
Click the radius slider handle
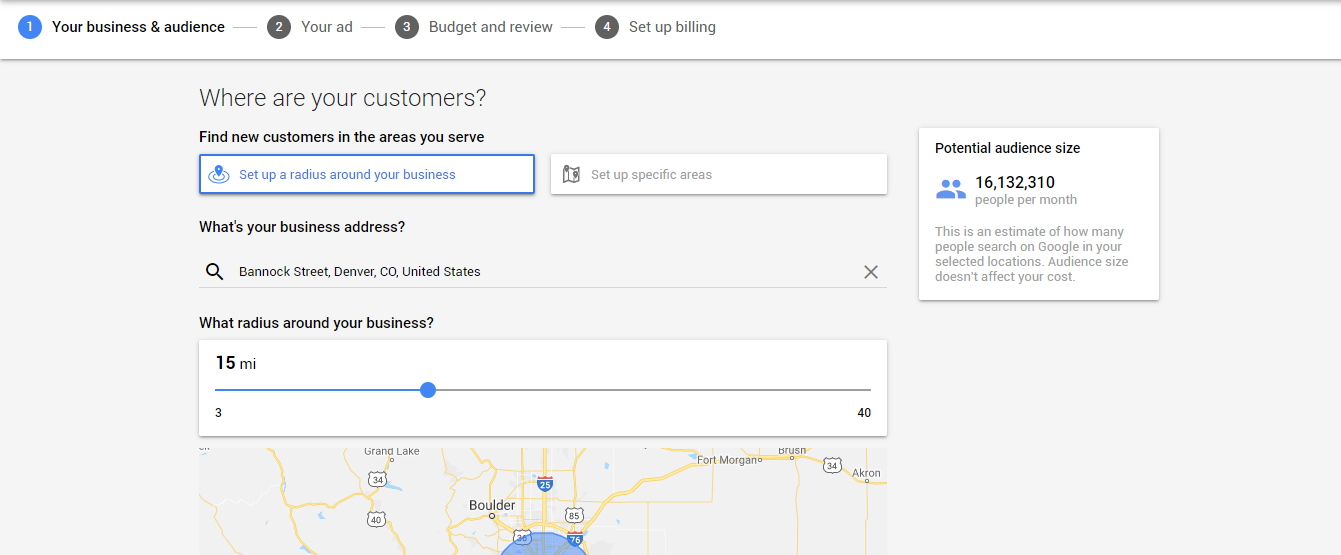(x=428, y=390)
